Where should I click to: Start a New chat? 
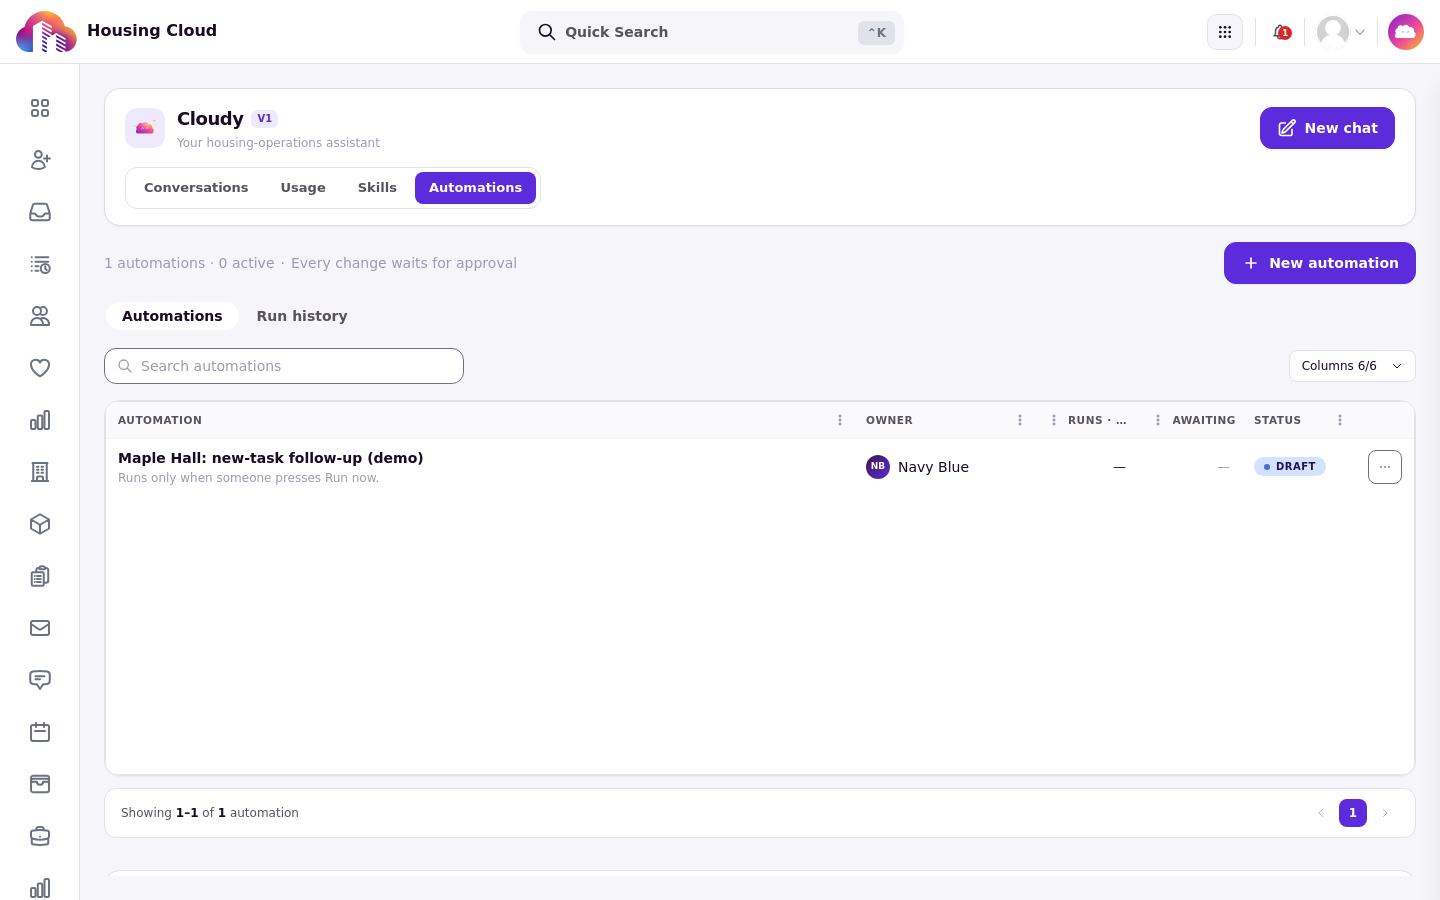coord(1327,128)
